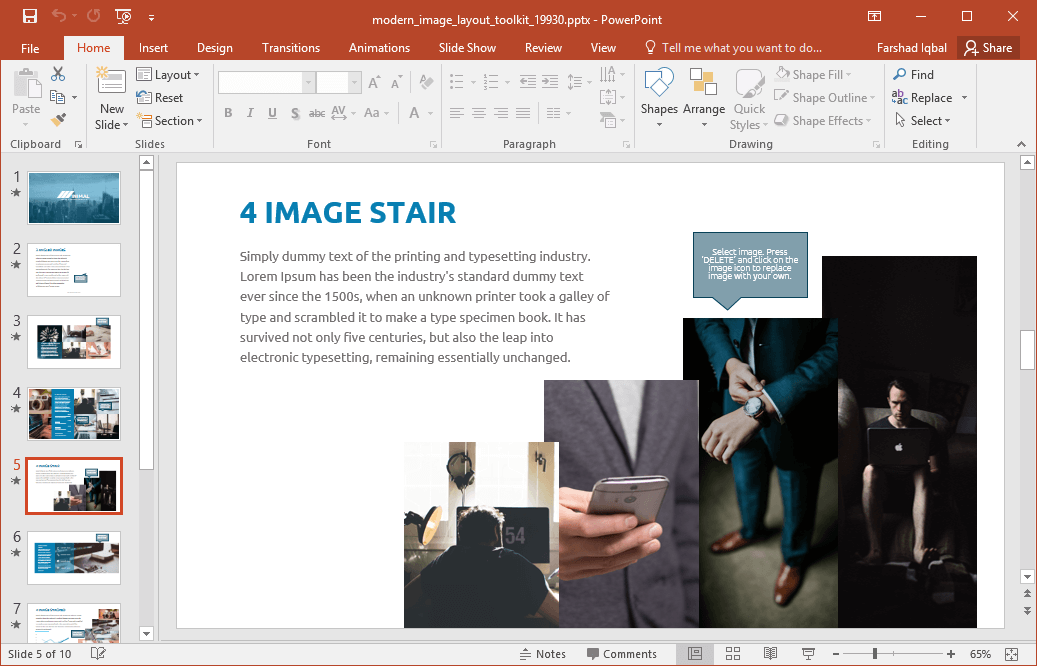Click the Quick Styles icon

point(748,95)
